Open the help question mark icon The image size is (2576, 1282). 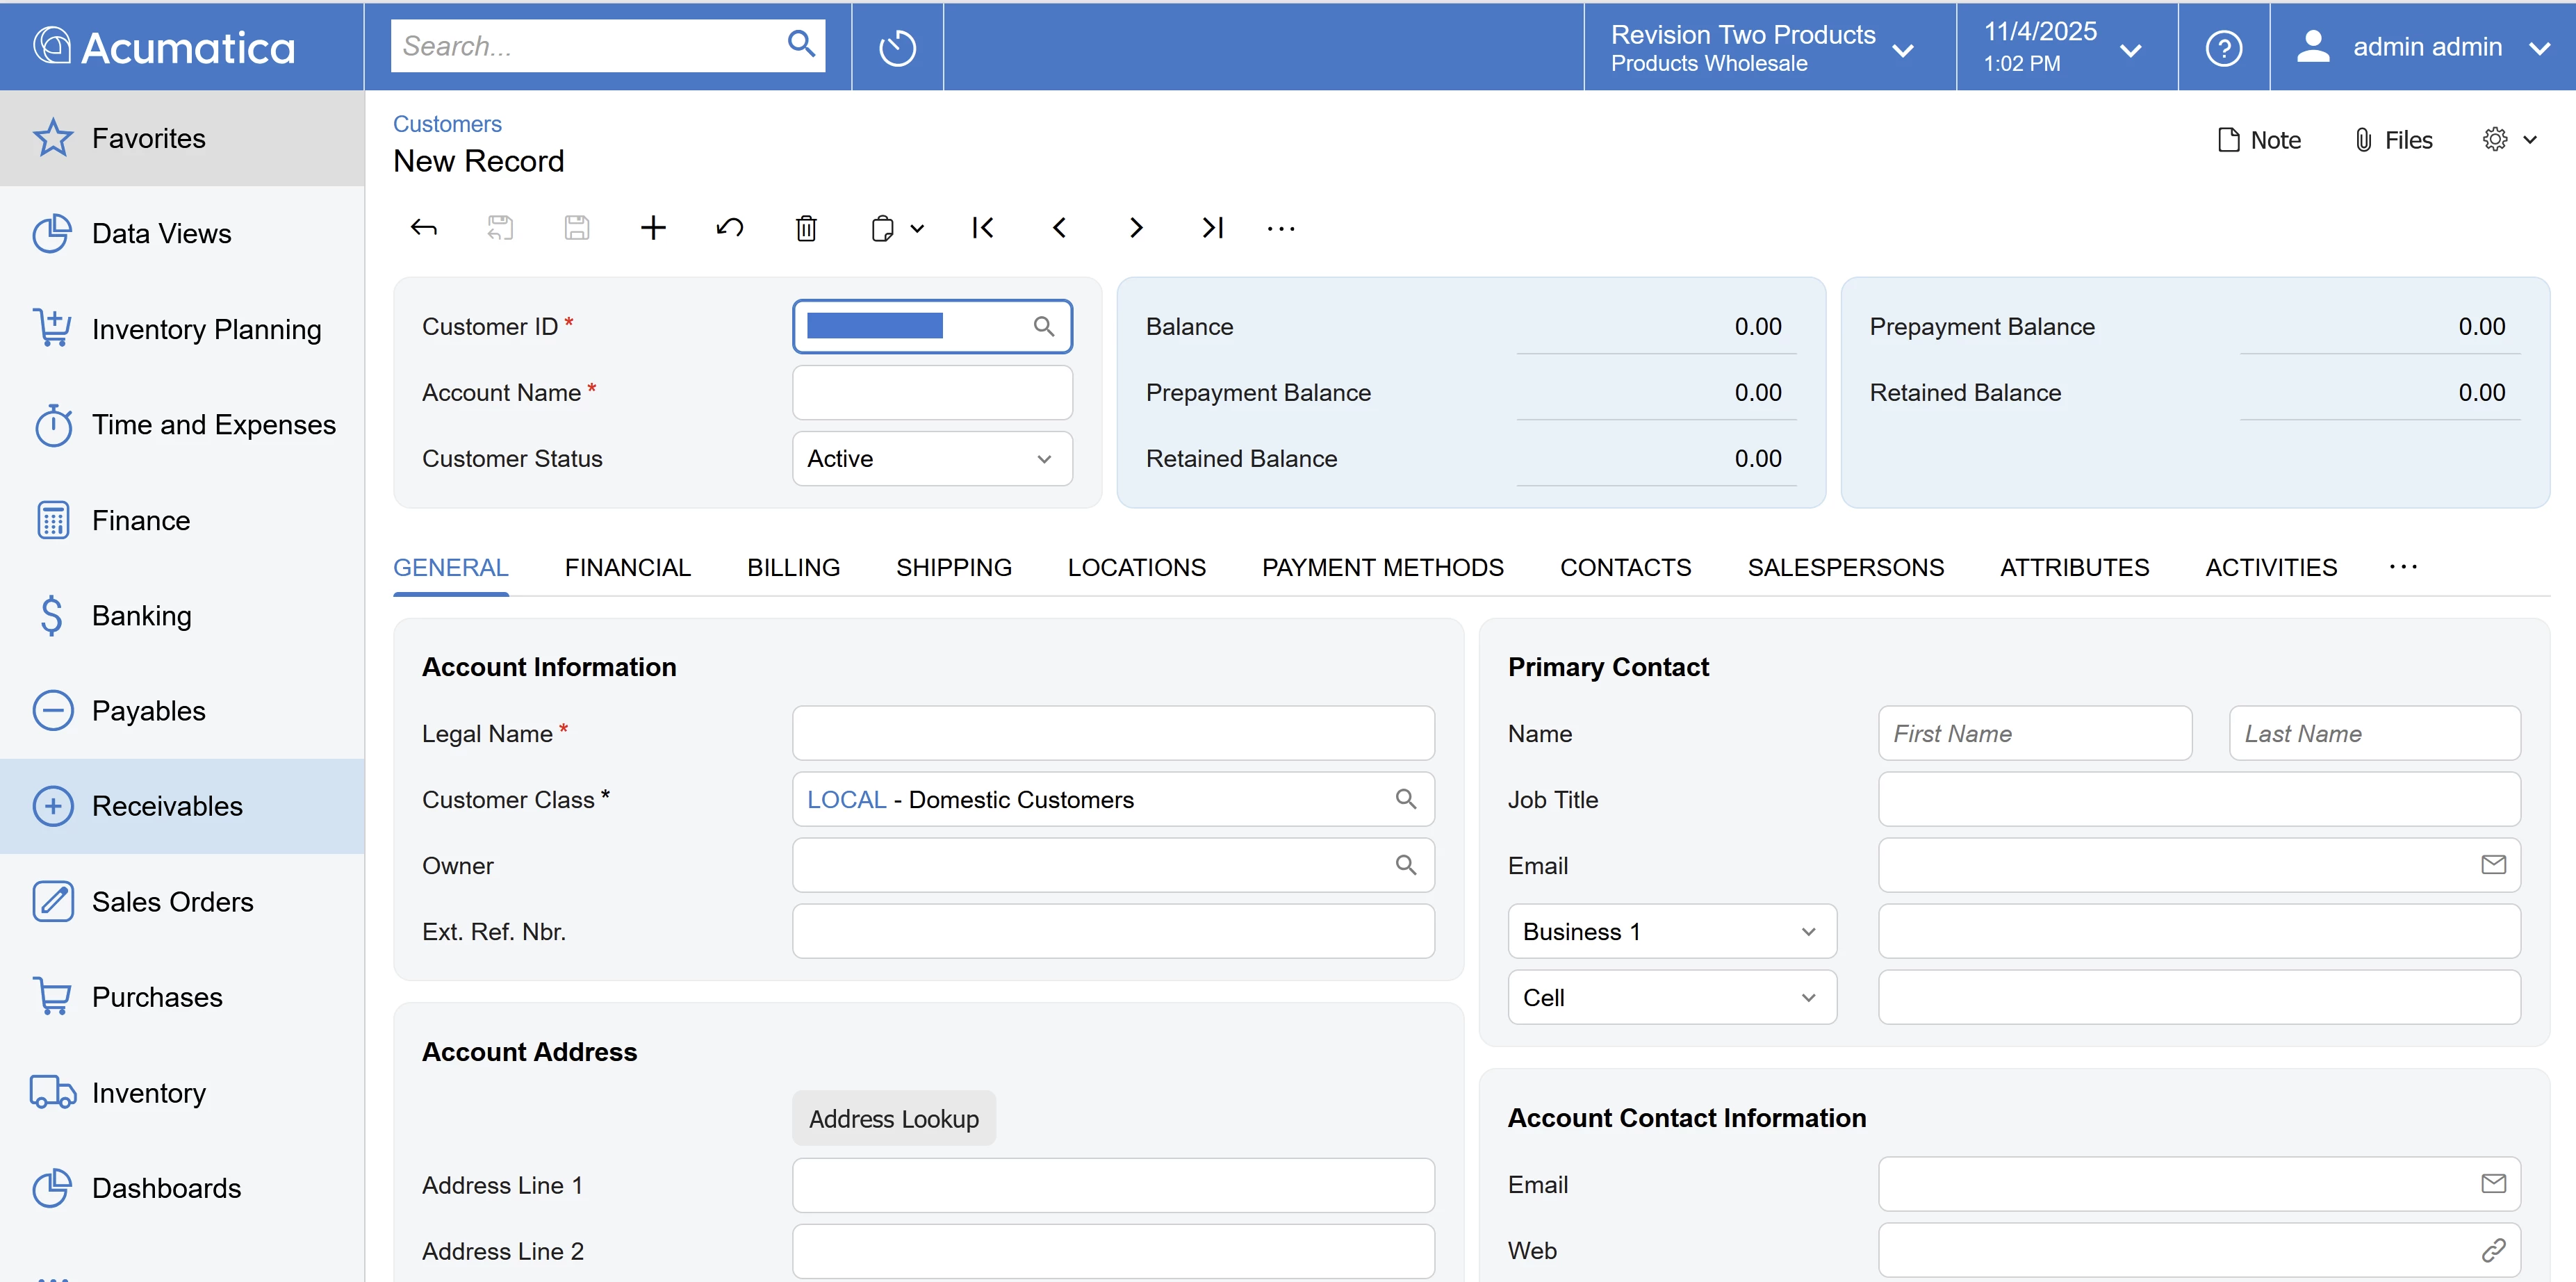pyautogui.click(x=2223, y=48)
